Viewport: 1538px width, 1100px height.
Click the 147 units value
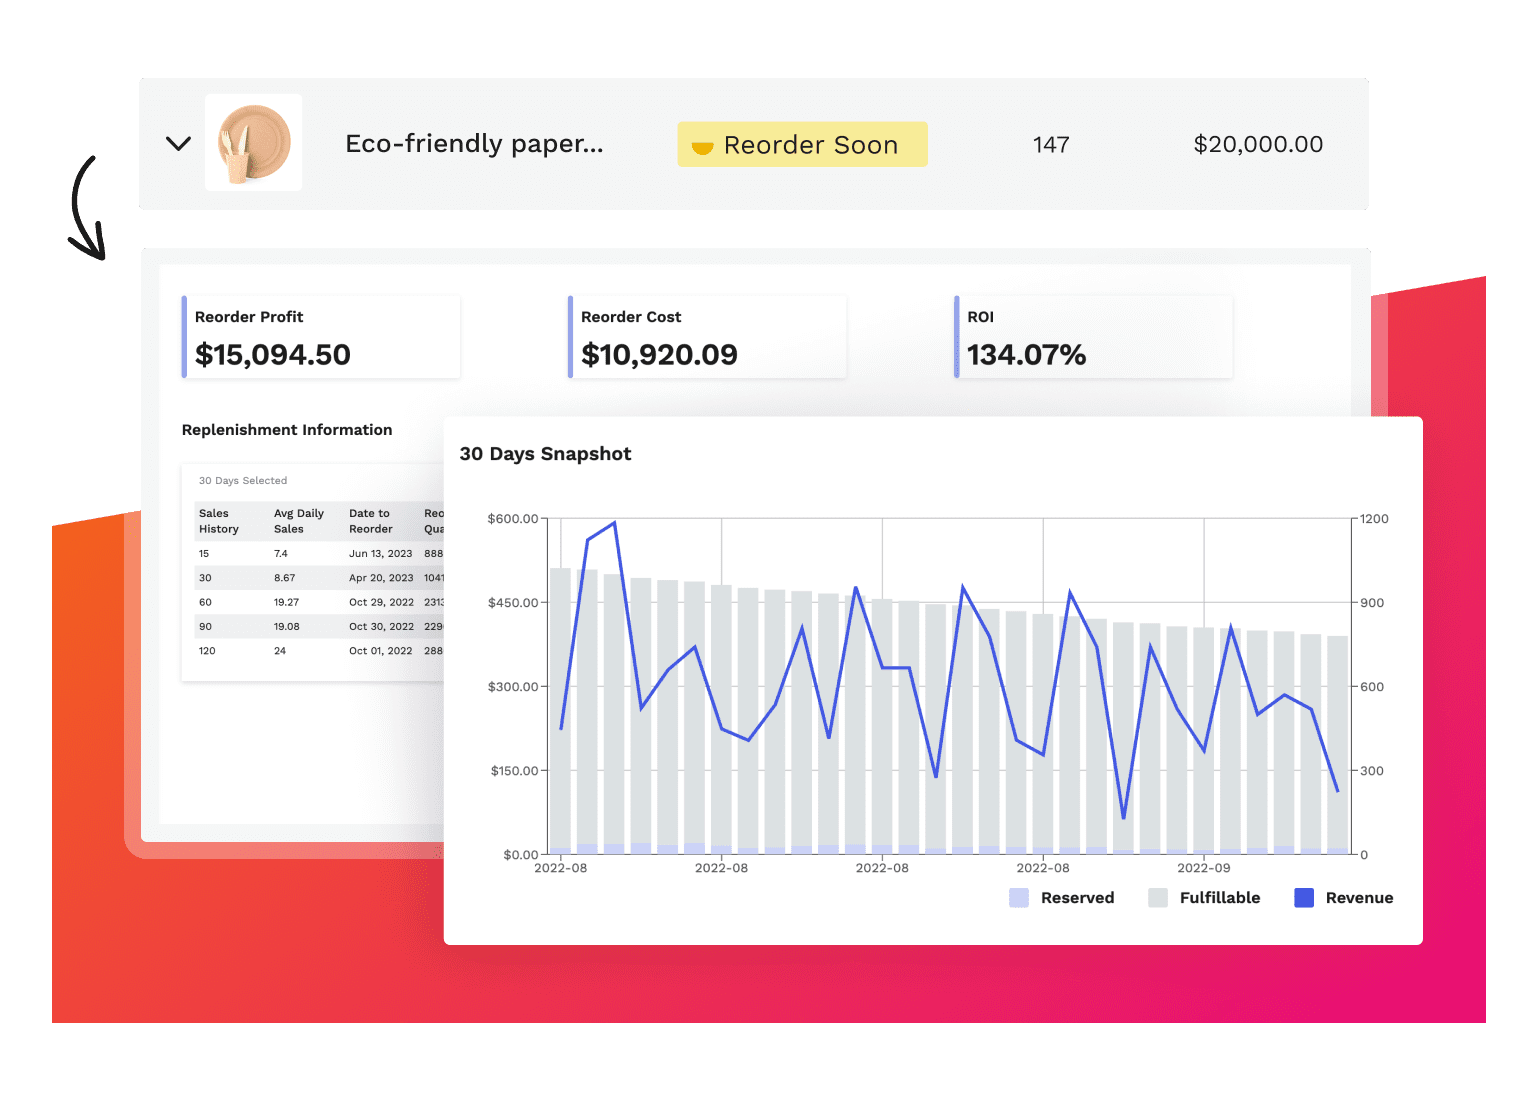(1050, 145)
